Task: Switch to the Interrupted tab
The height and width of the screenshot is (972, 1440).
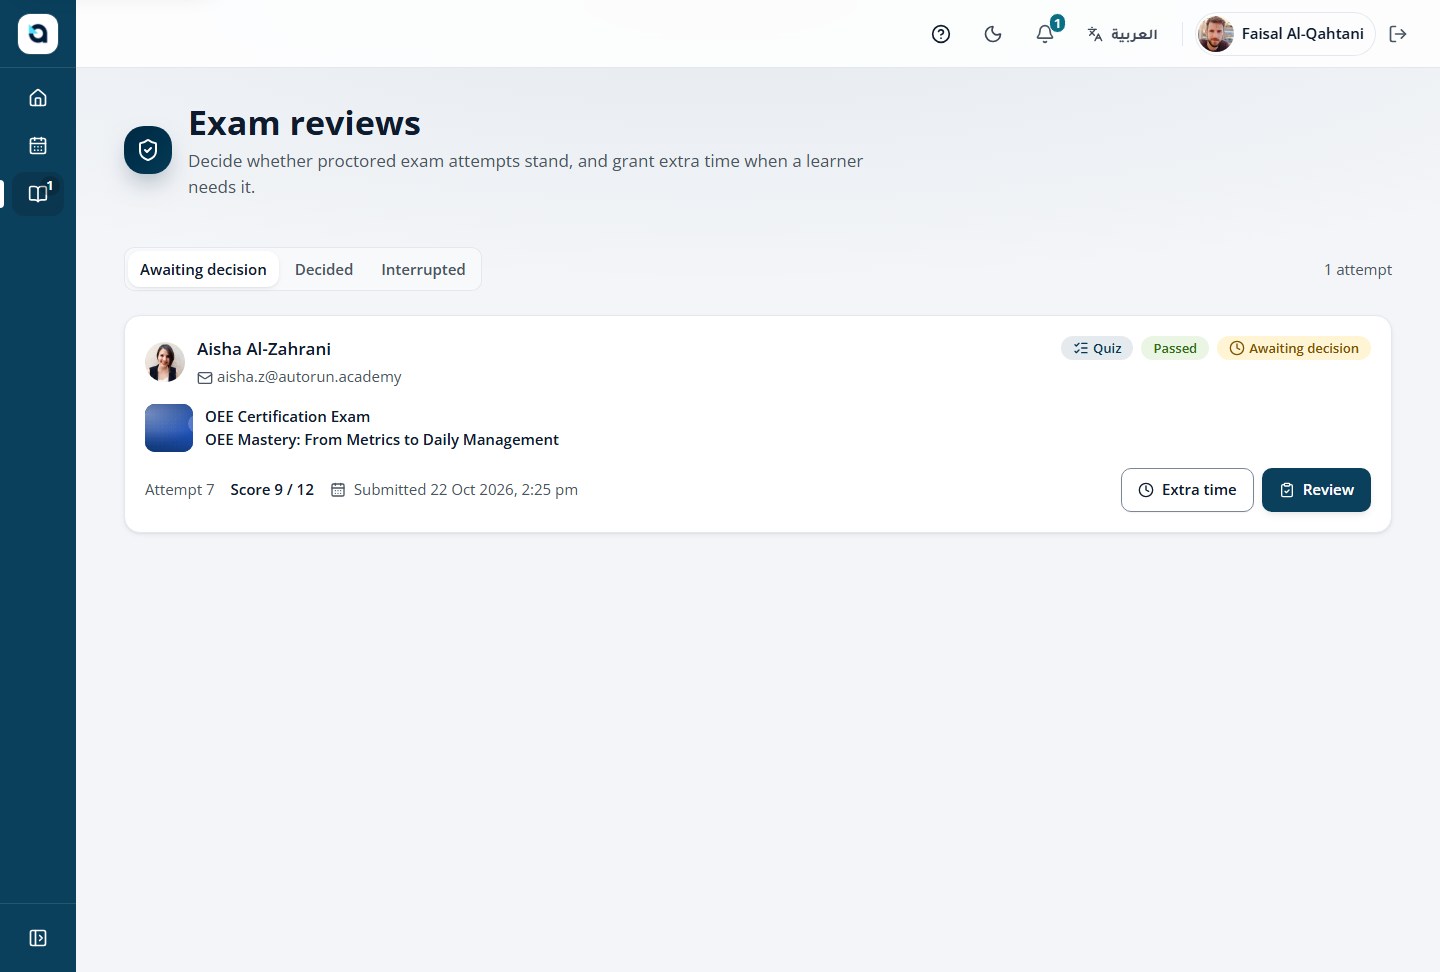Action: coord(423,270)
